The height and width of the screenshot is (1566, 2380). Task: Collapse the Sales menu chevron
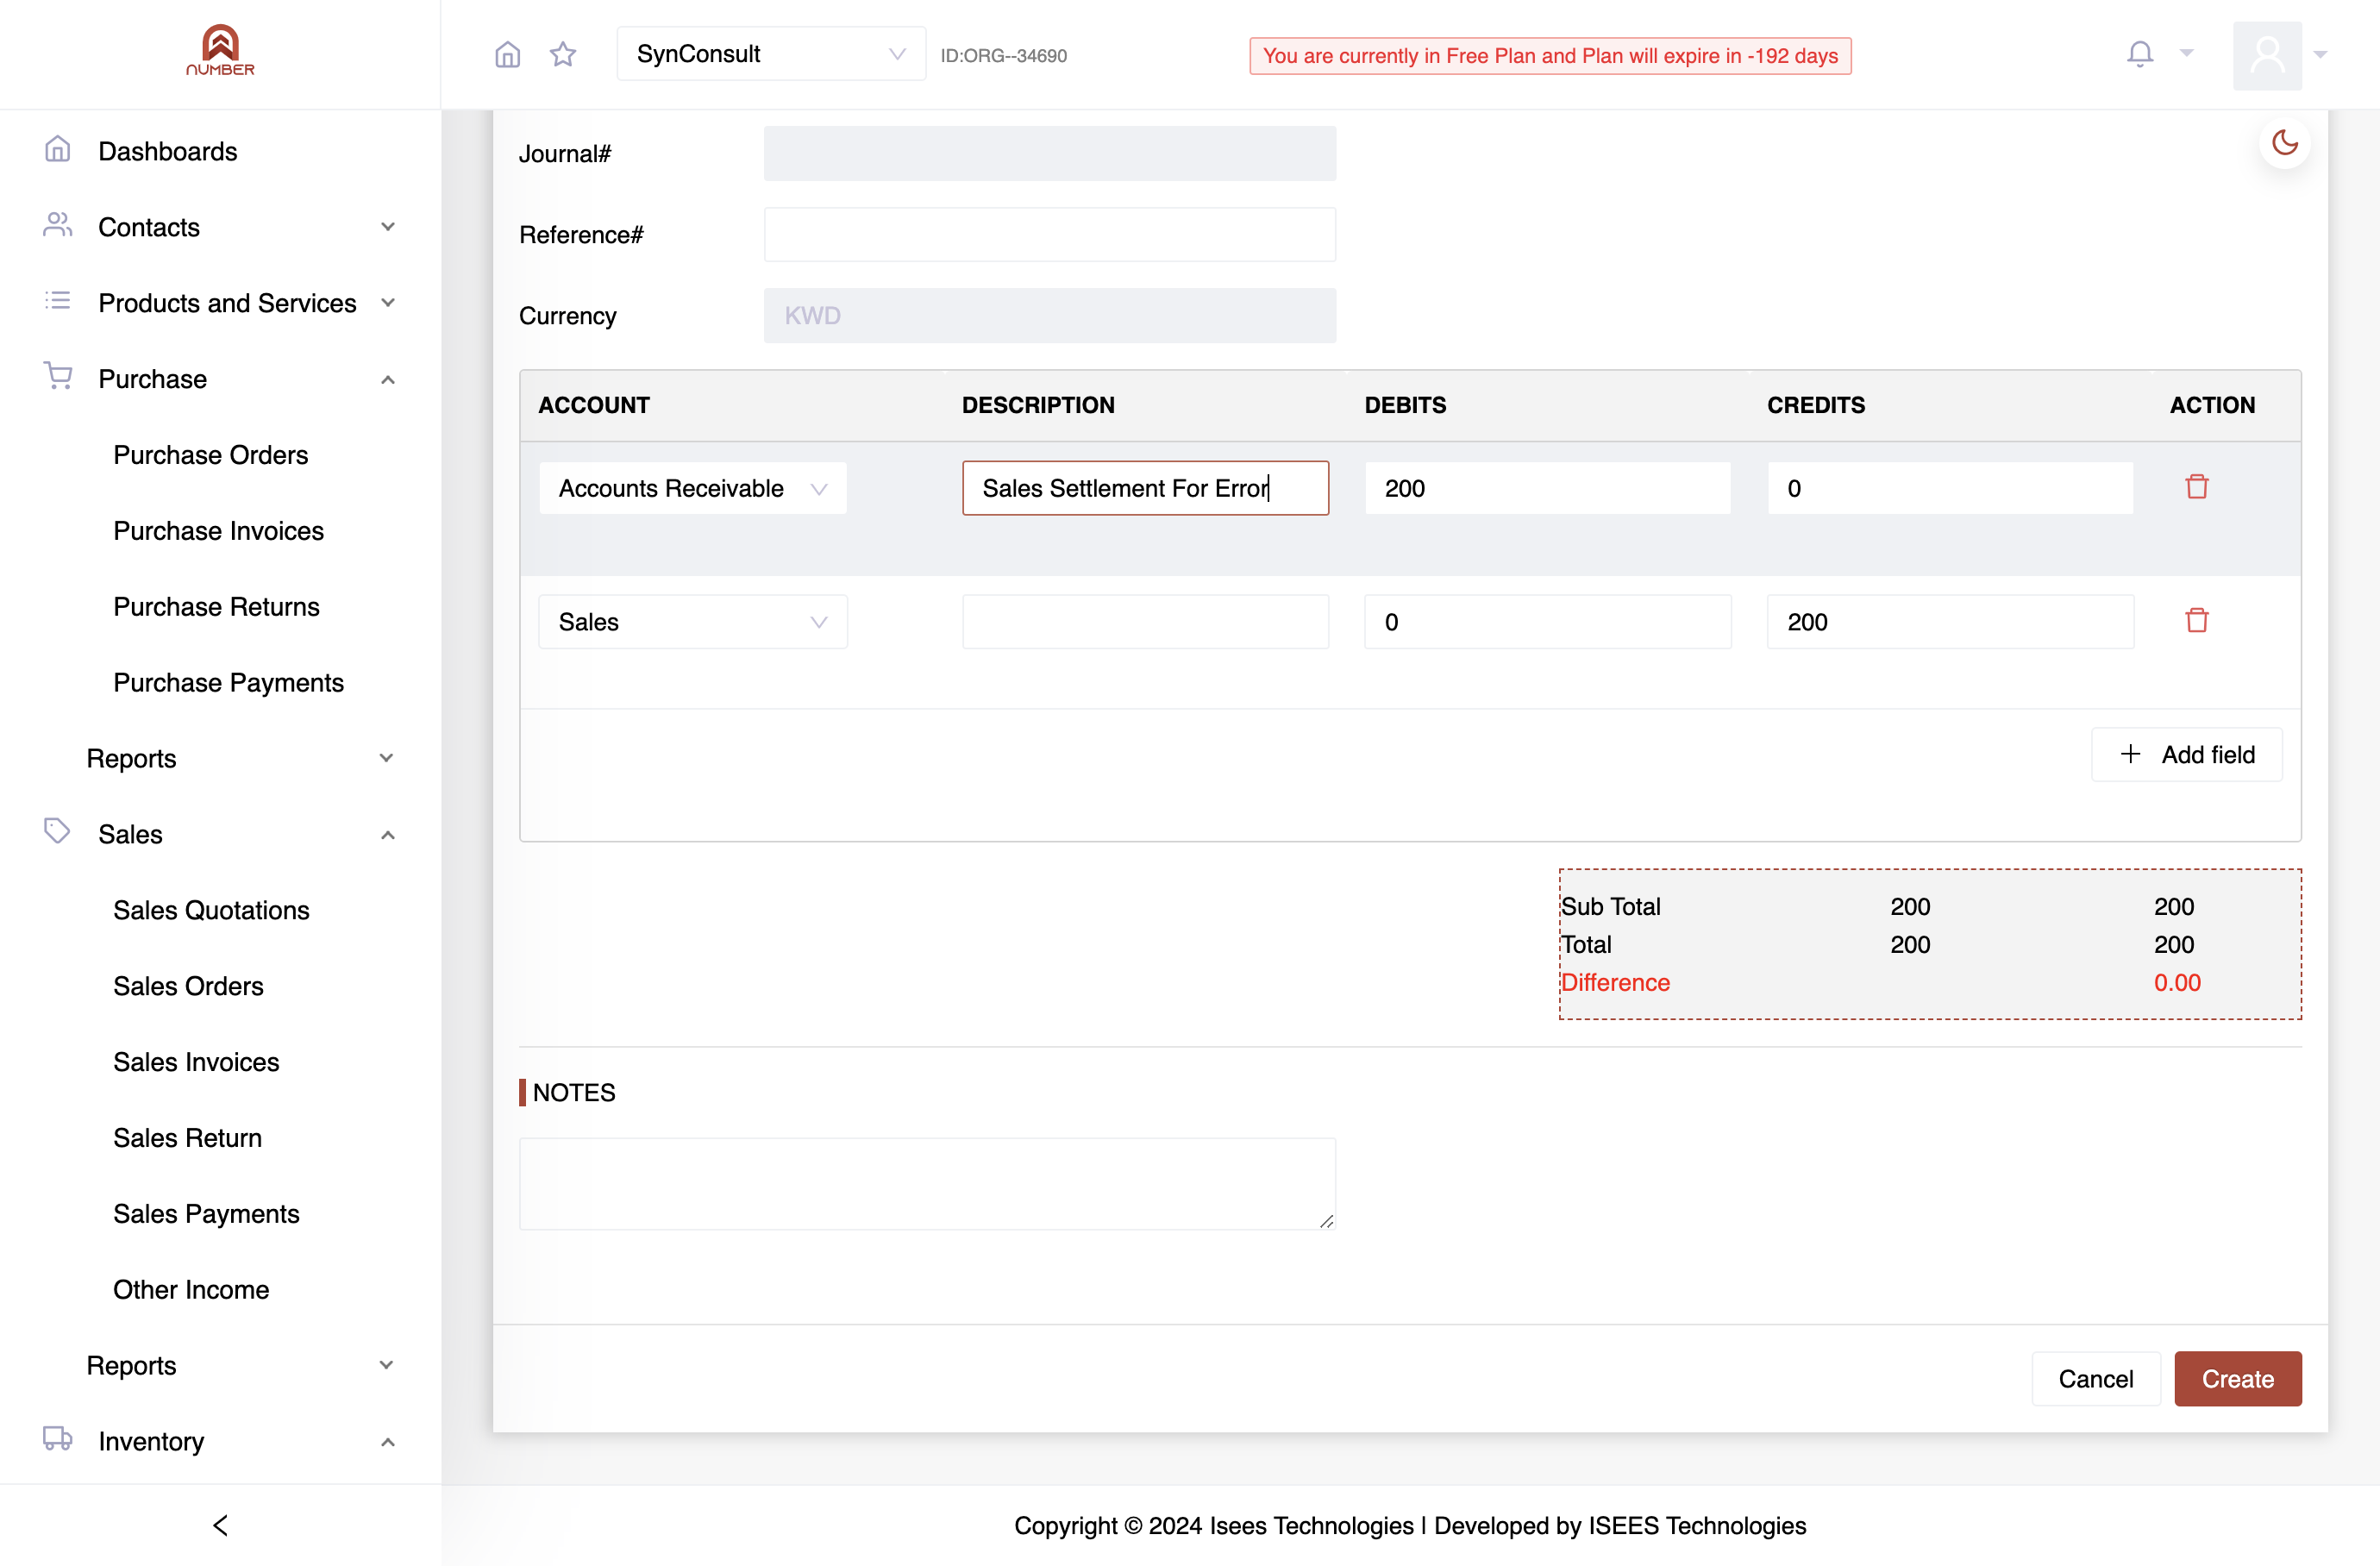388,834
